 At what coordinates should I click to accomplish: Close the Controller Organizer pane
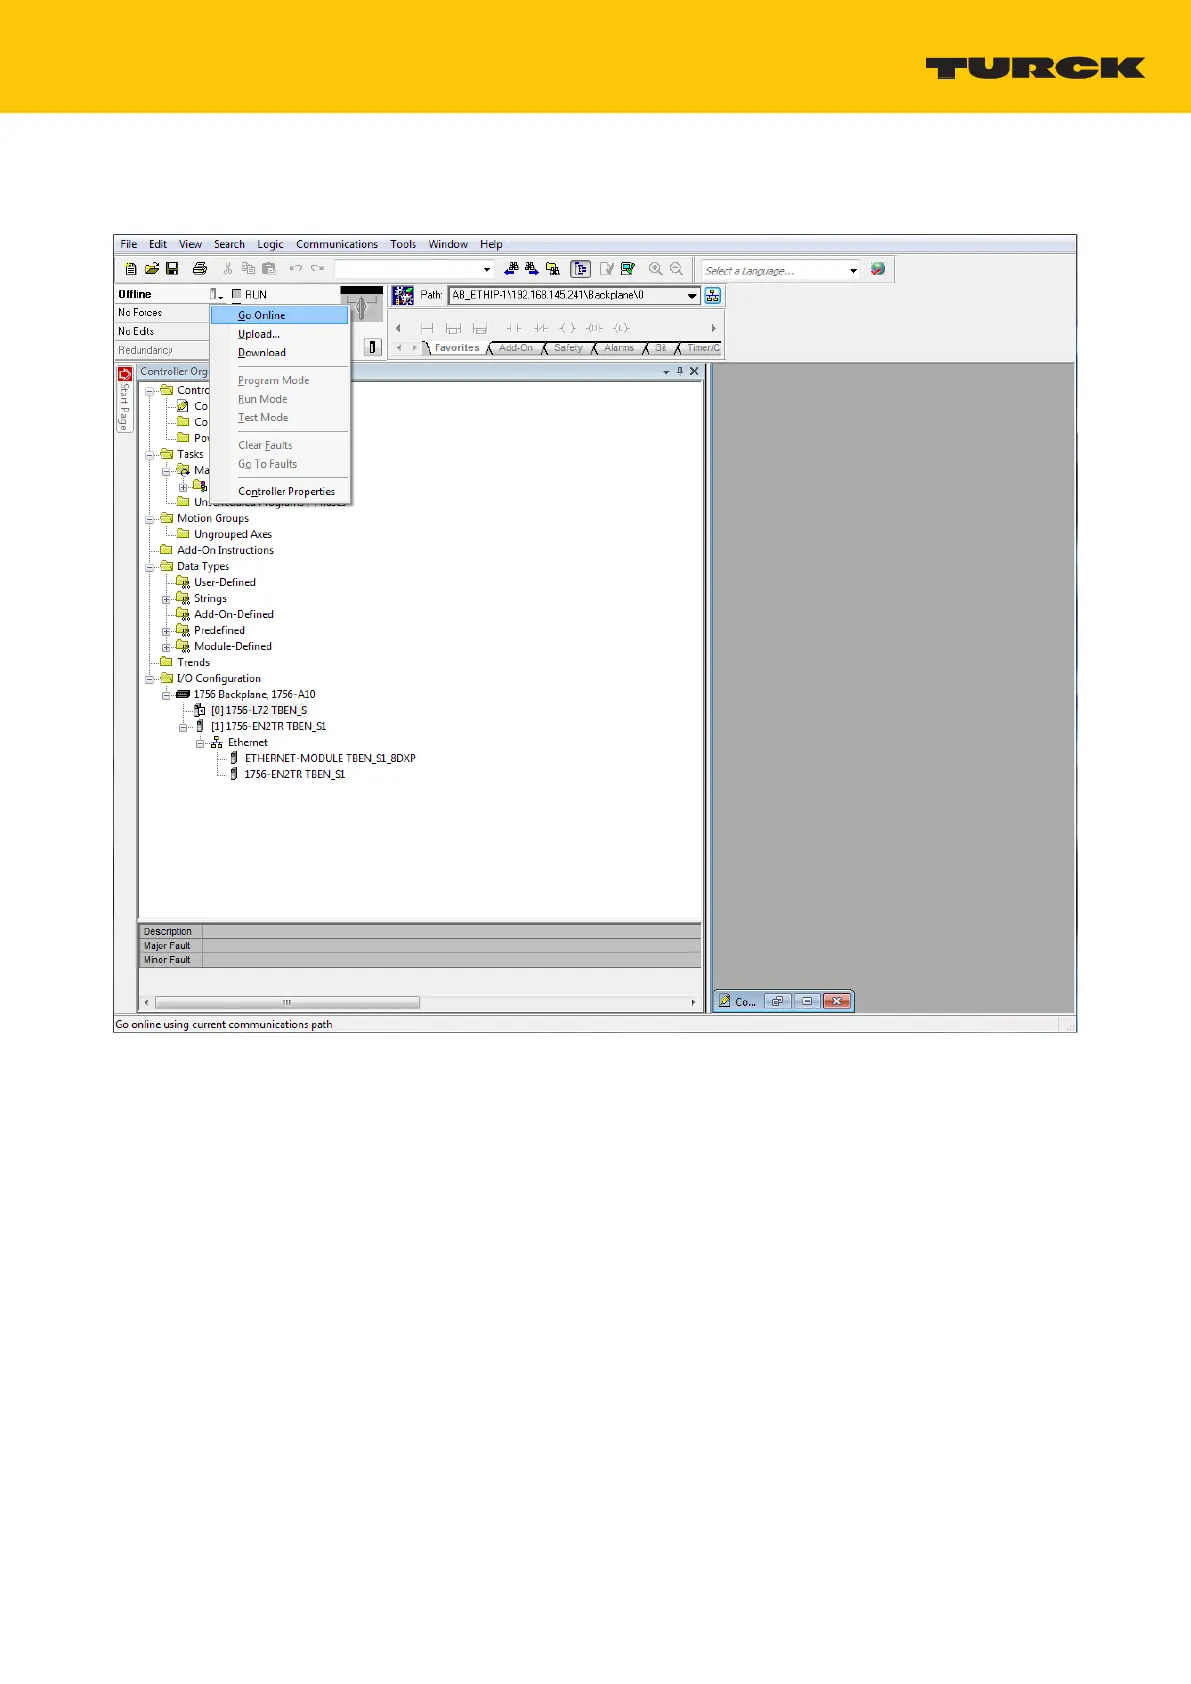(694, 371)
